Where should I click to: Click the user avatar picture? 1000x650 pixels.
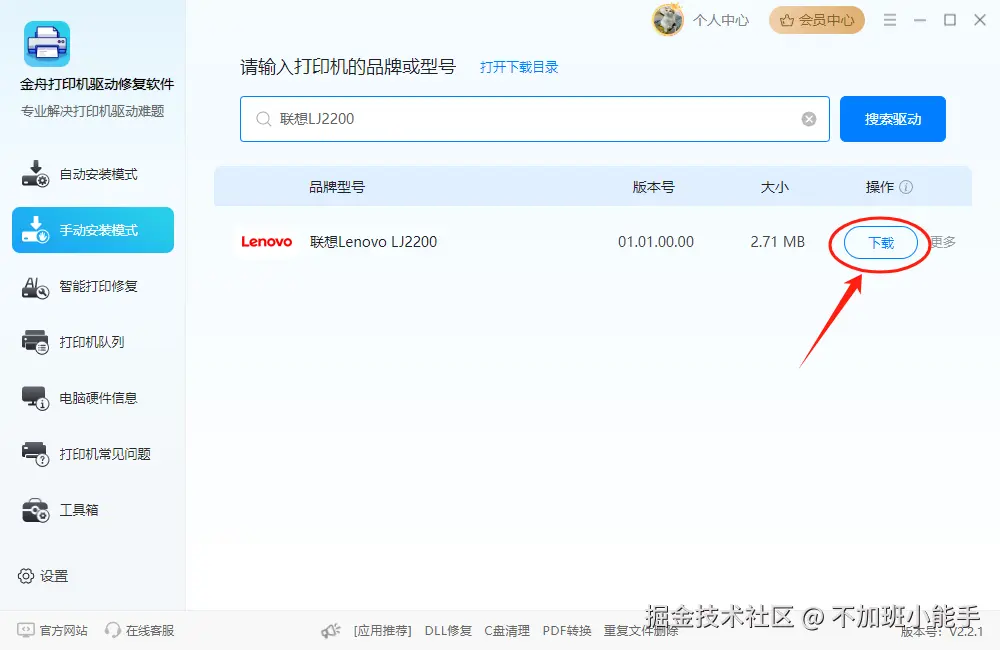click(x=667, y=20)
